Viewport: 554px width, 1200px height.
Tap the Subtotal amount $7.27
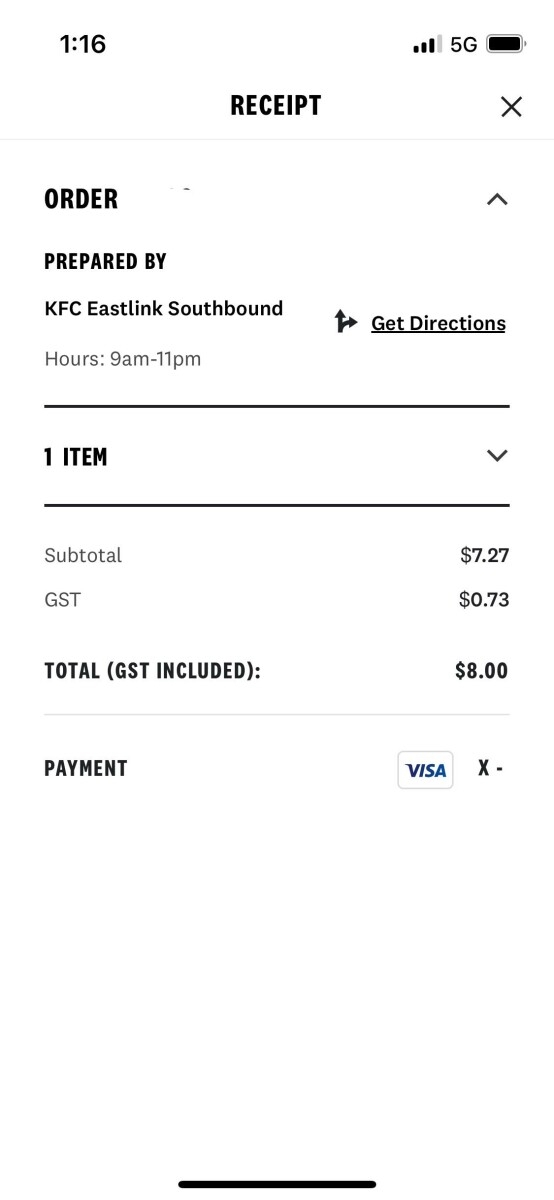[x=484, y=555]
